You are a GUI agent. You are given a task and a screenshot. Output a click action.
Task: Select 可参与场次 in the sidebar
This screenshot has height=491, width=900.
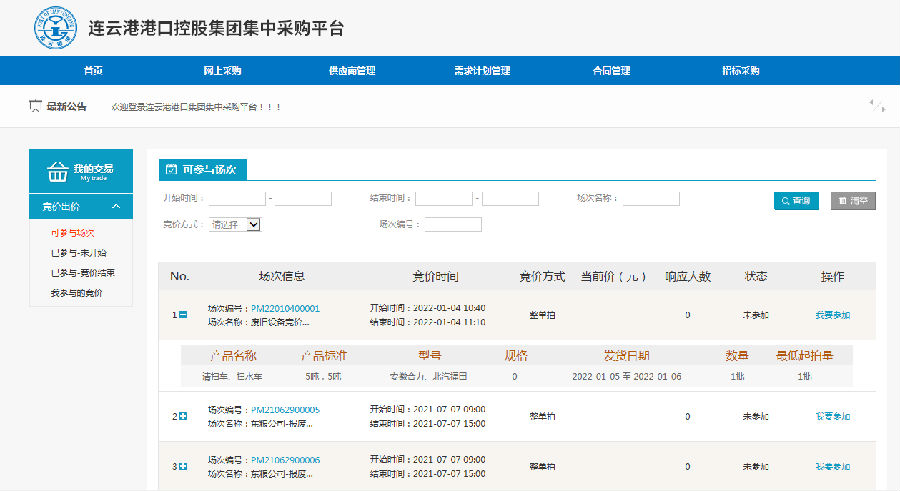[72, 233]
